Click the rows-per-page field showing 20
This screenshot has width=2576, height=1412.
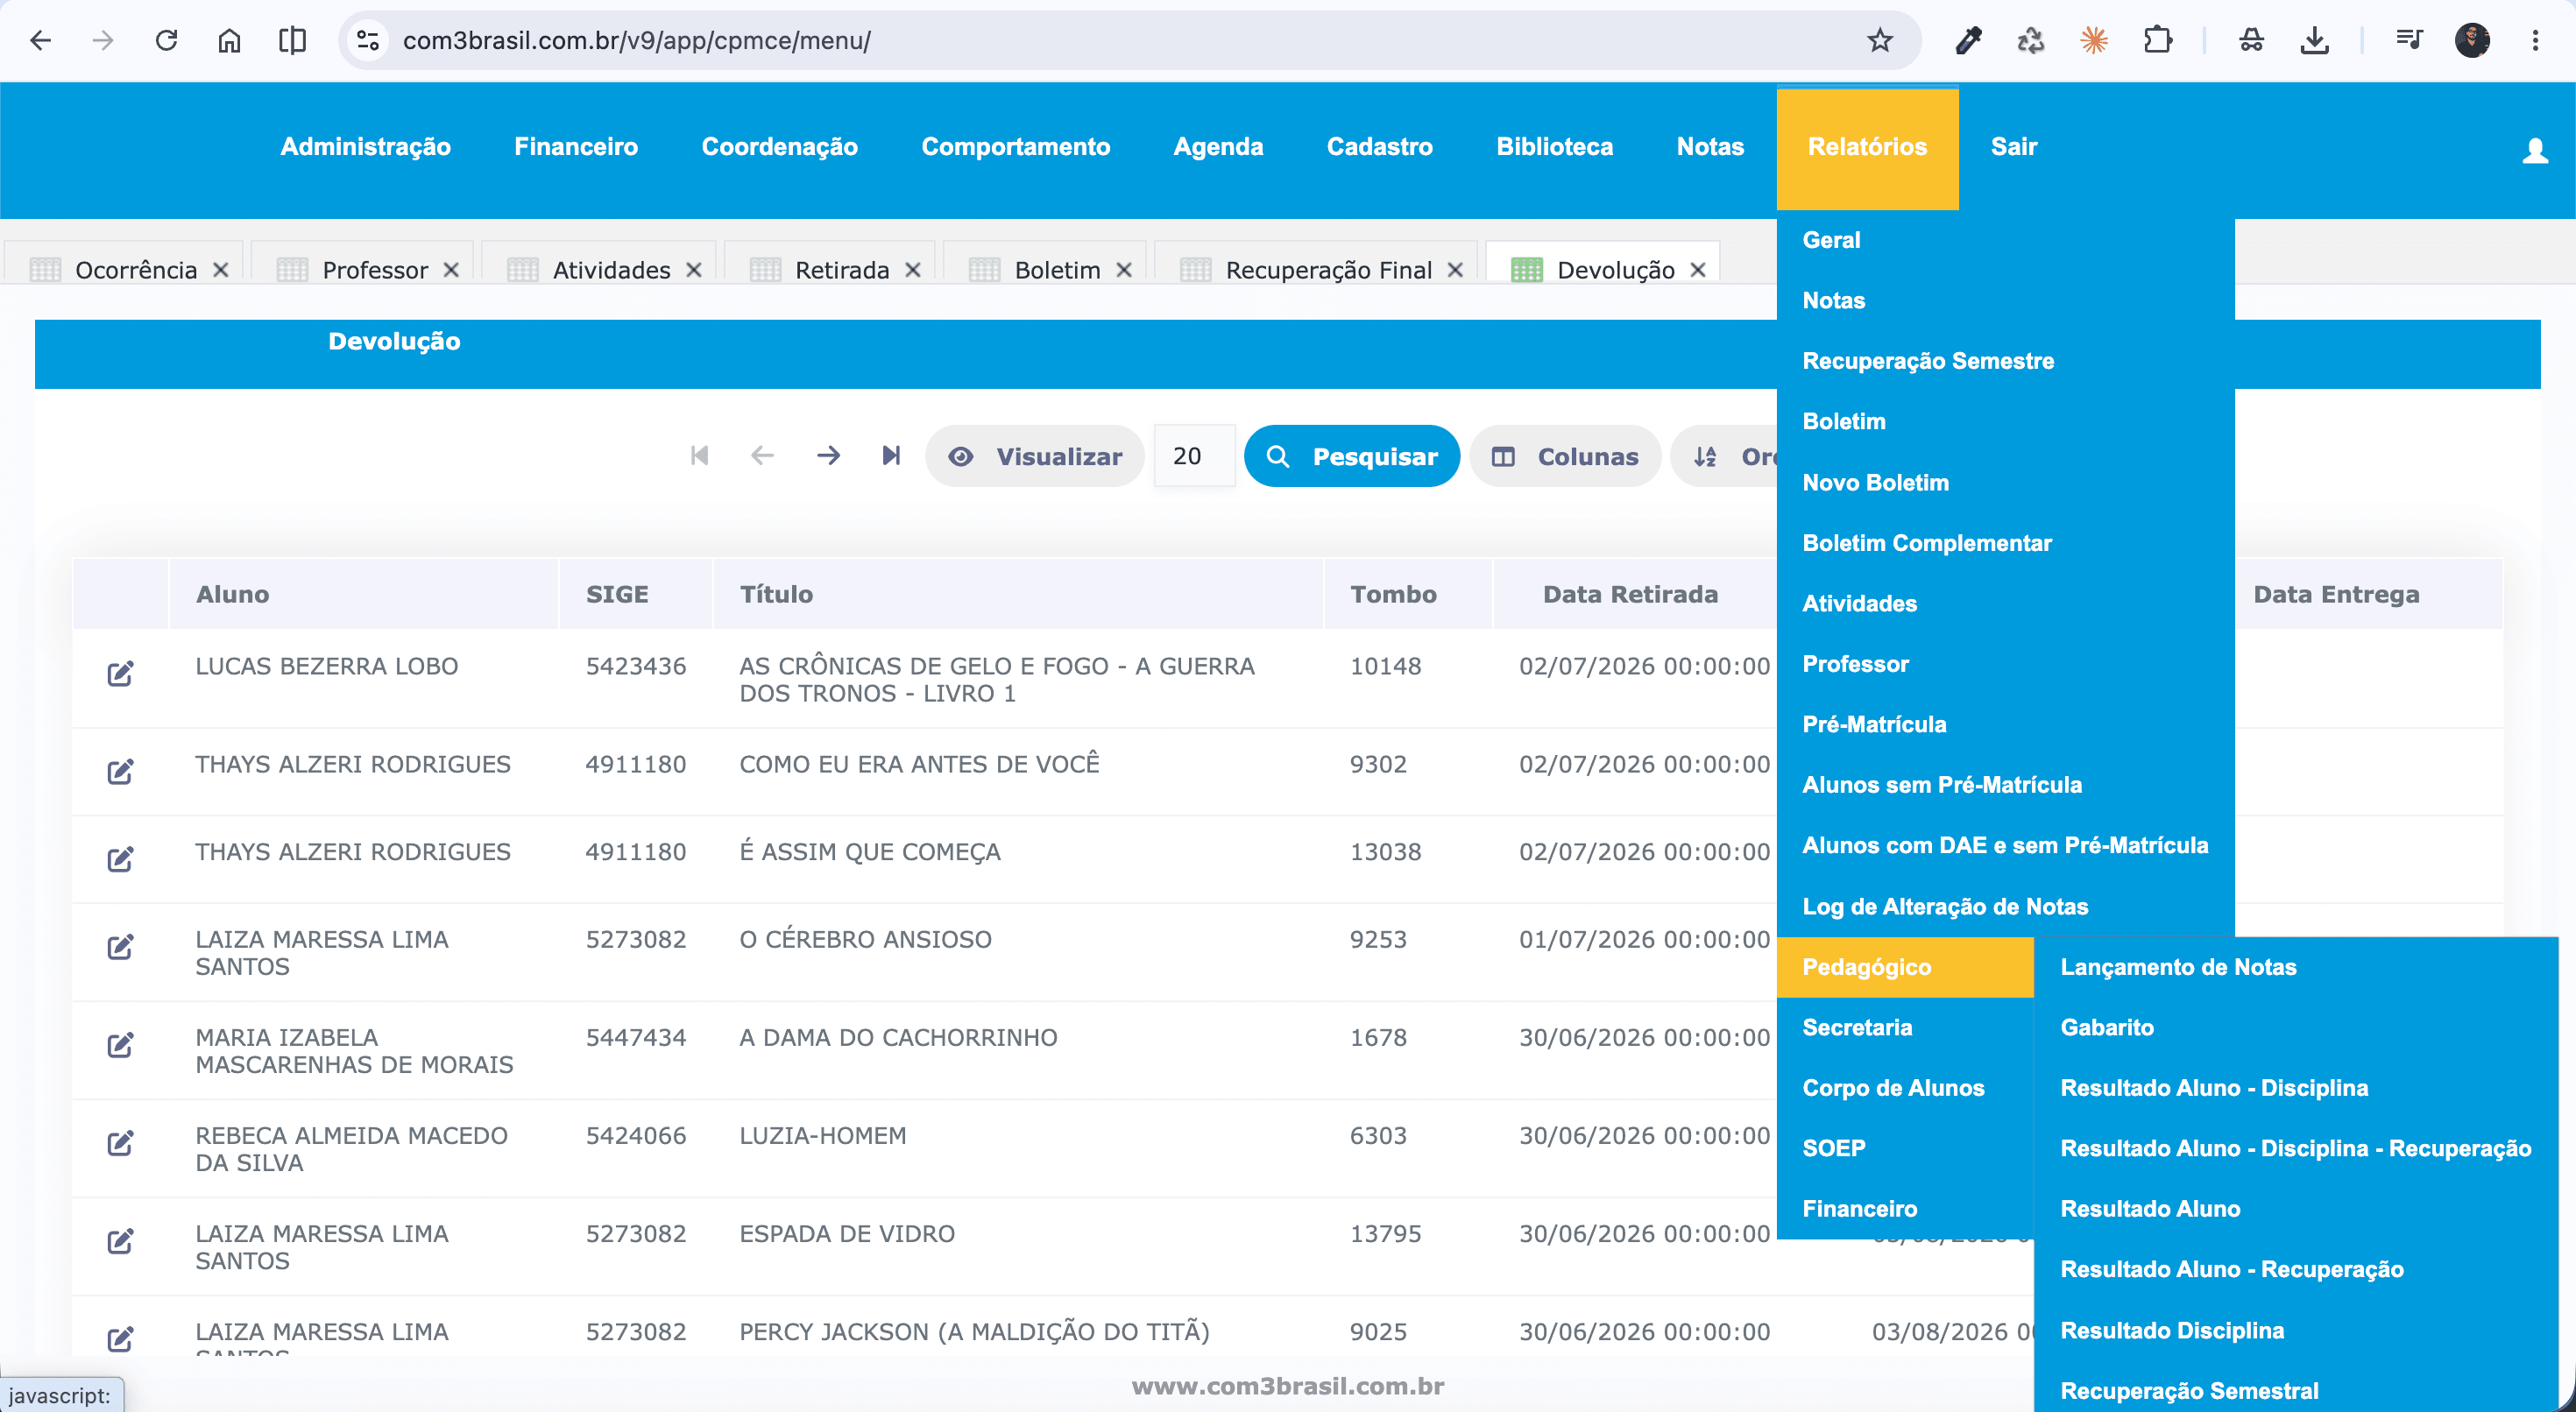click(1194, 456)
